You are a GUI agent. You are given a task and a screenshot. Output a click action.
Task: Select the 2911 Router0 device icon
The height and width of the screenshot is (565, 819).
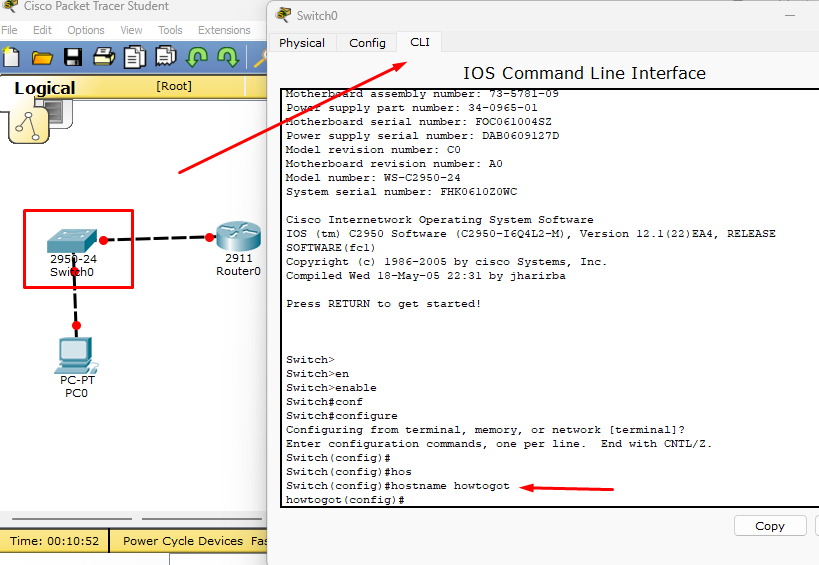click(x=239, y=236)
